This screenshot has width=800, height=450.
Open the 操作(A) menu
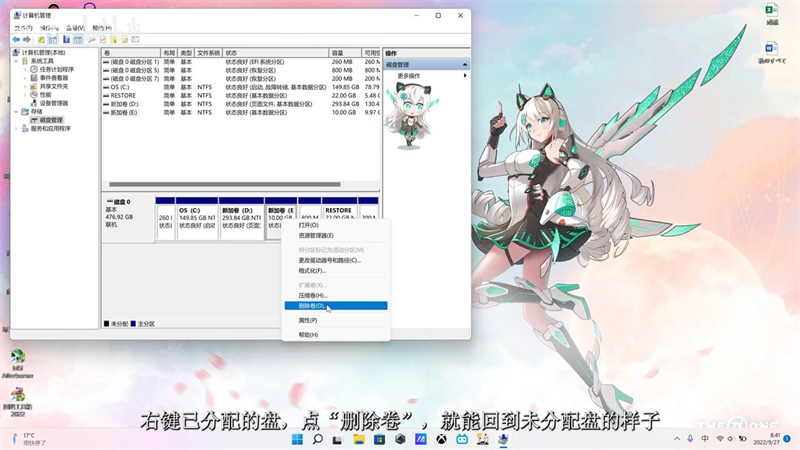click(x=49, y=28)
